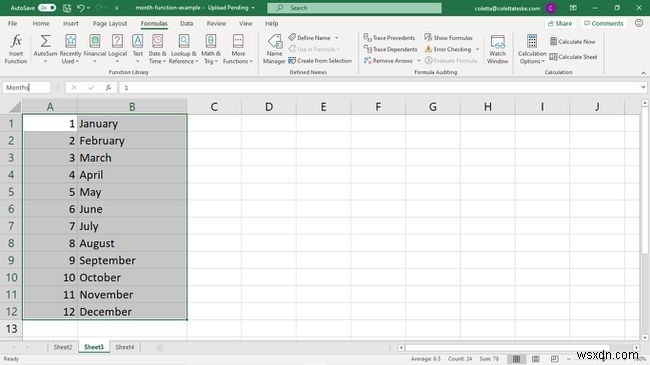Click Create from Selection

click(x=320, y=61)
